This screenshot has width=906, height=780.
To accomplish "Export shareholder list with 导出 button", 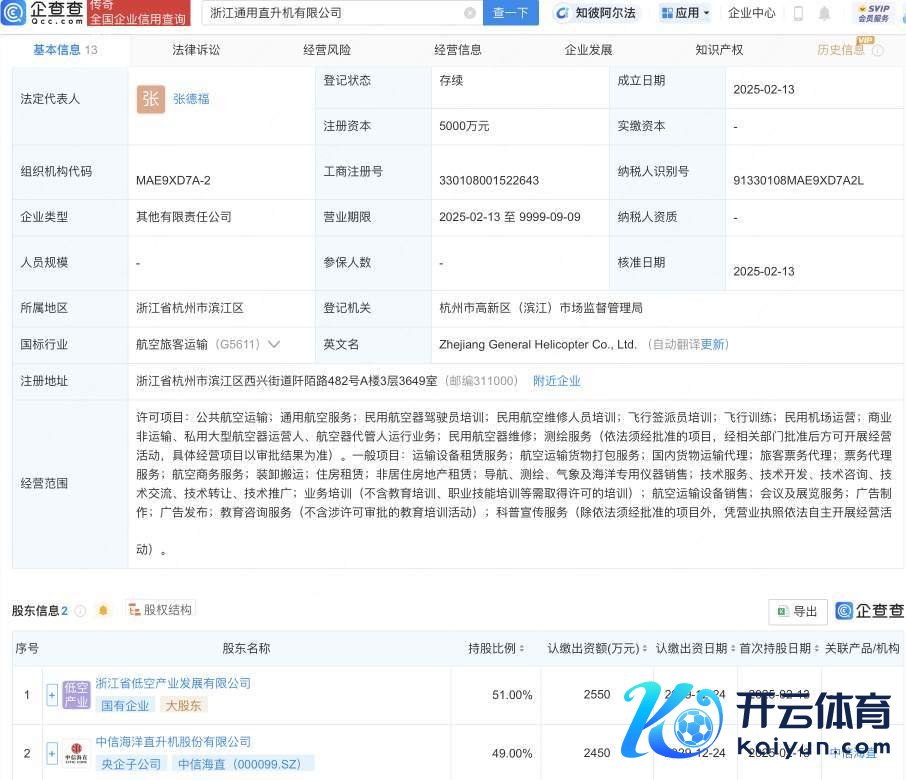I will point(797,611).
